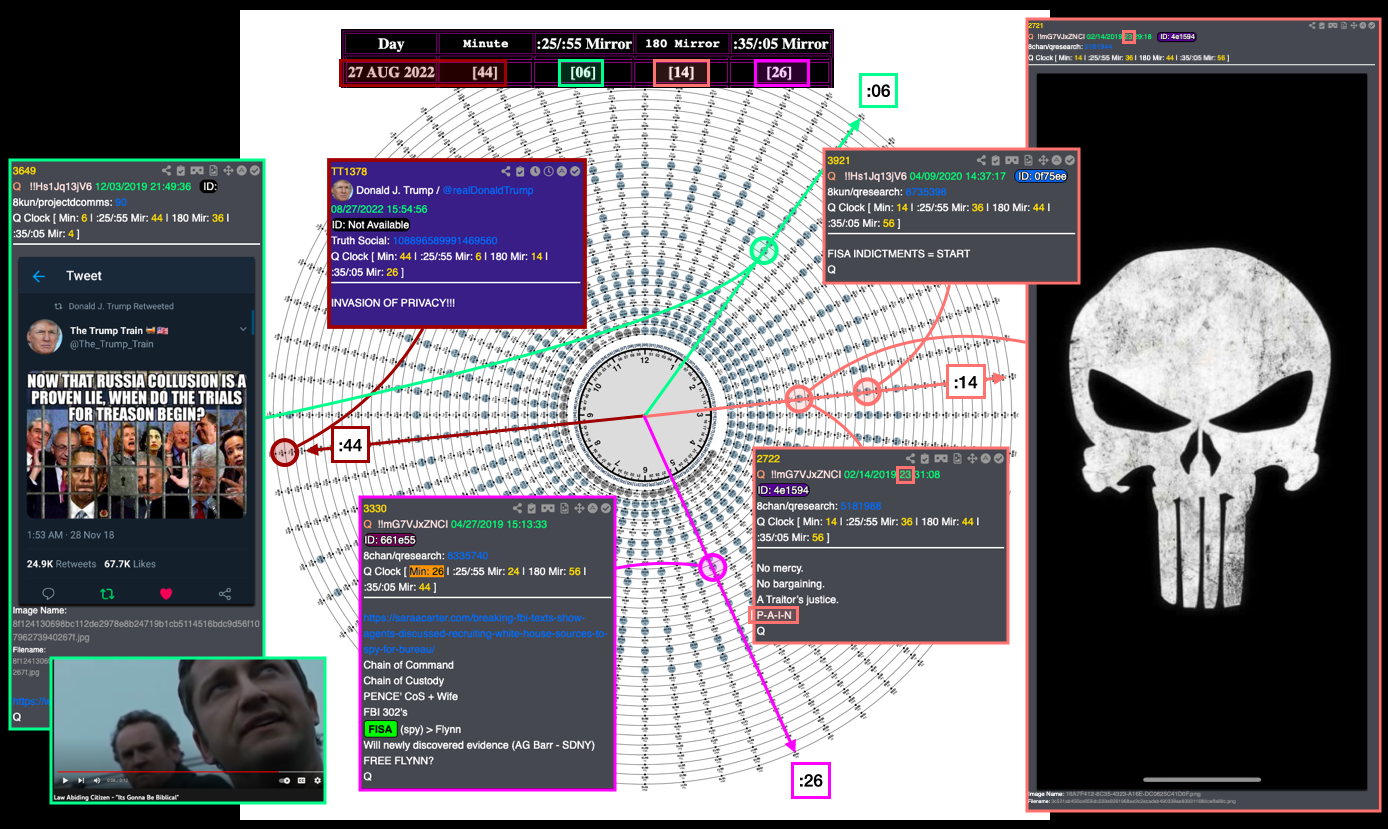
Task: Click green retweet icon under tweet
Action: [107, 594]
